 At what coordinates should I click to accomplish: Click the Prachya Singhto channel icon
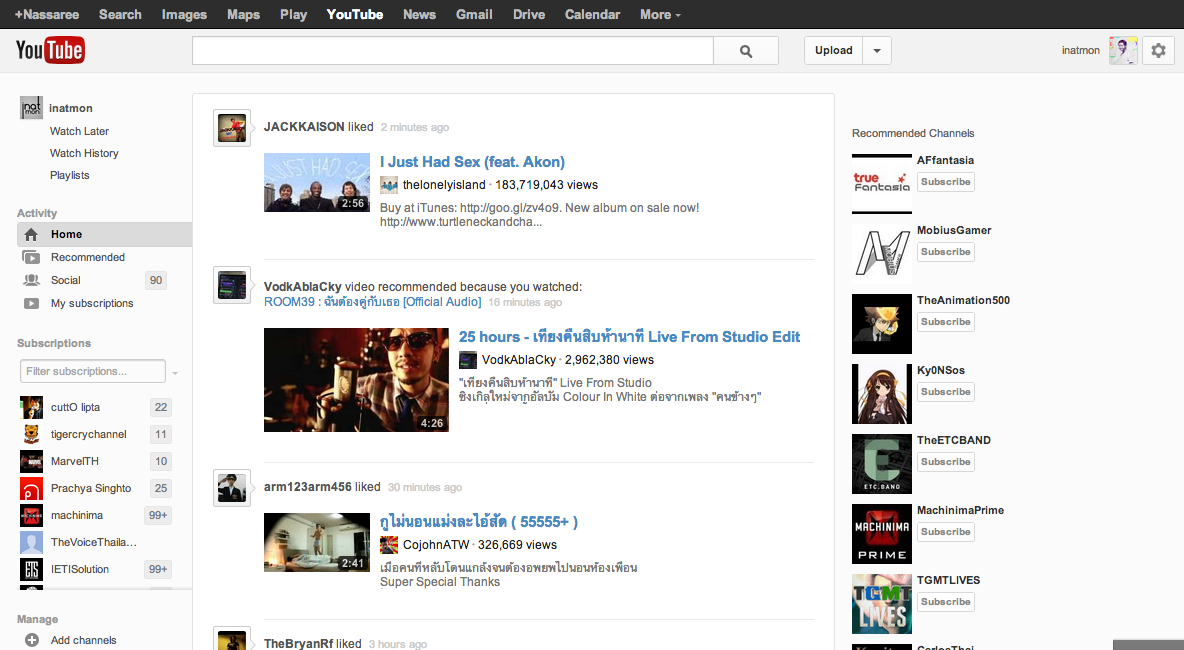point(31,488)
